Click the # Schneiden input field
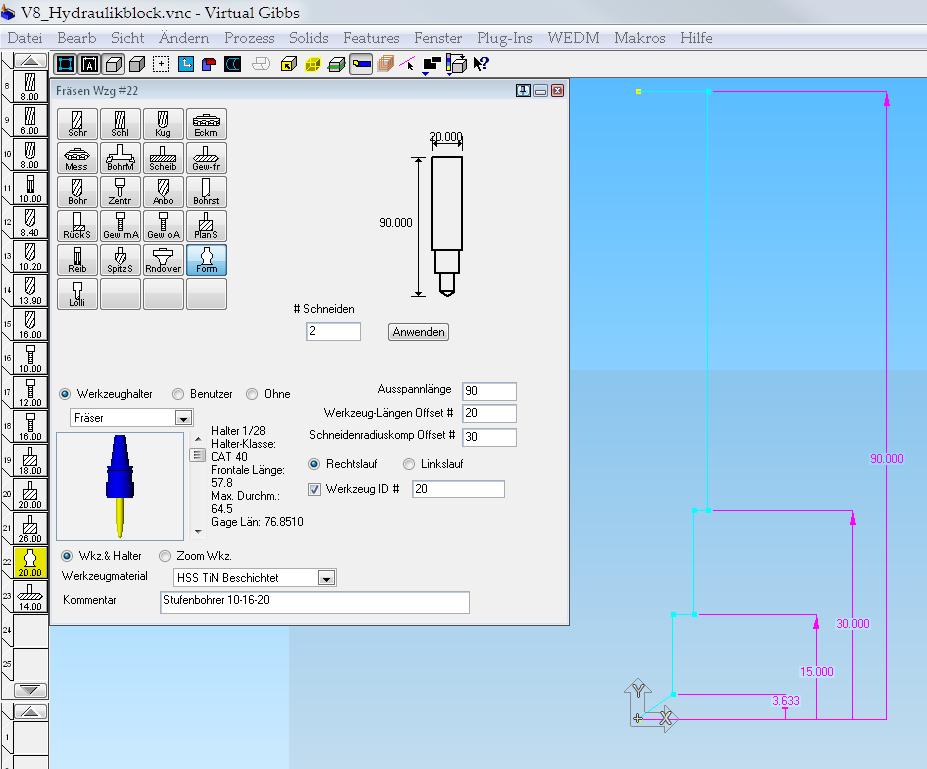The height and width of the screenshot is (769, 927). (333, 332)
